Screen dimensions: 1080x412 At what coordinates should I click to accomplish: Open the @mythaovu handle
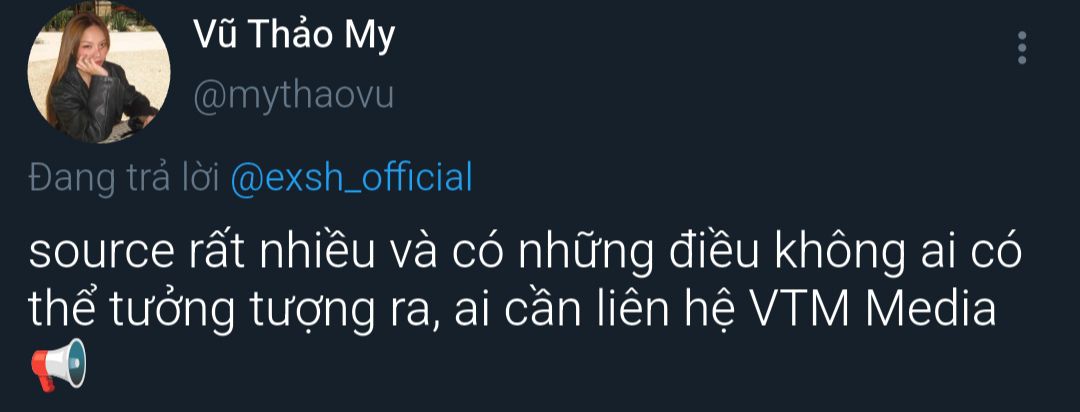click(292, 96)
